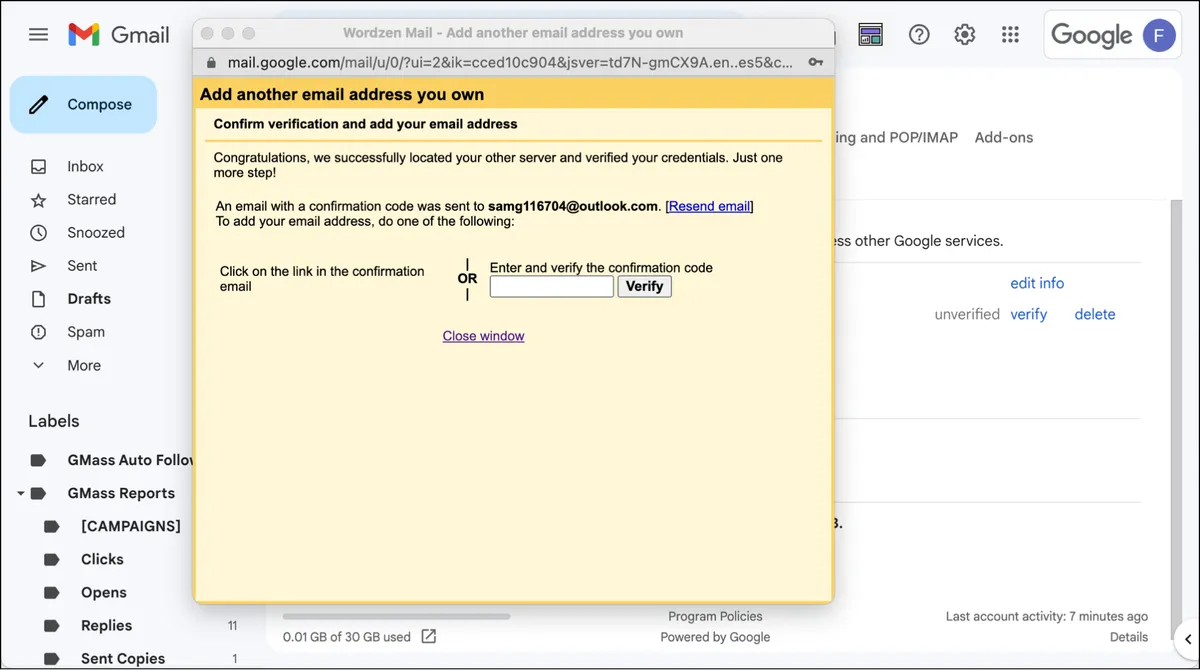Click the label icon beside Clicks
1200x670 pixels.
click(x=52, y=560)
